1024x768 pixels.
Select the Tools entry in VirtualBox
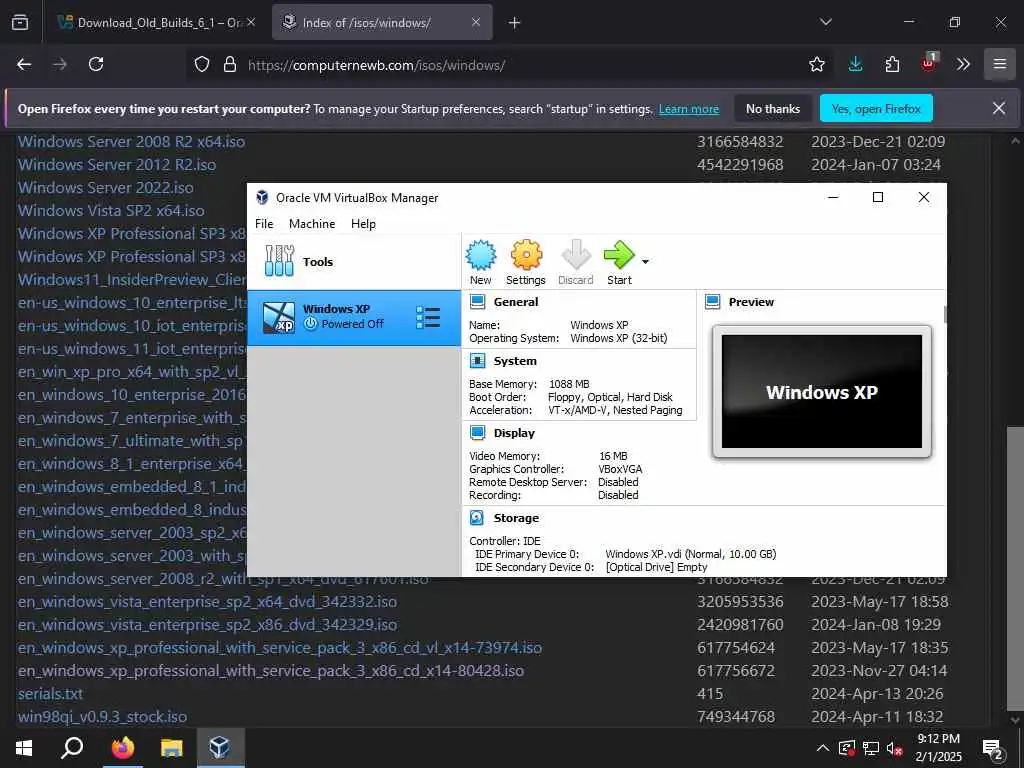click(354, 261)
